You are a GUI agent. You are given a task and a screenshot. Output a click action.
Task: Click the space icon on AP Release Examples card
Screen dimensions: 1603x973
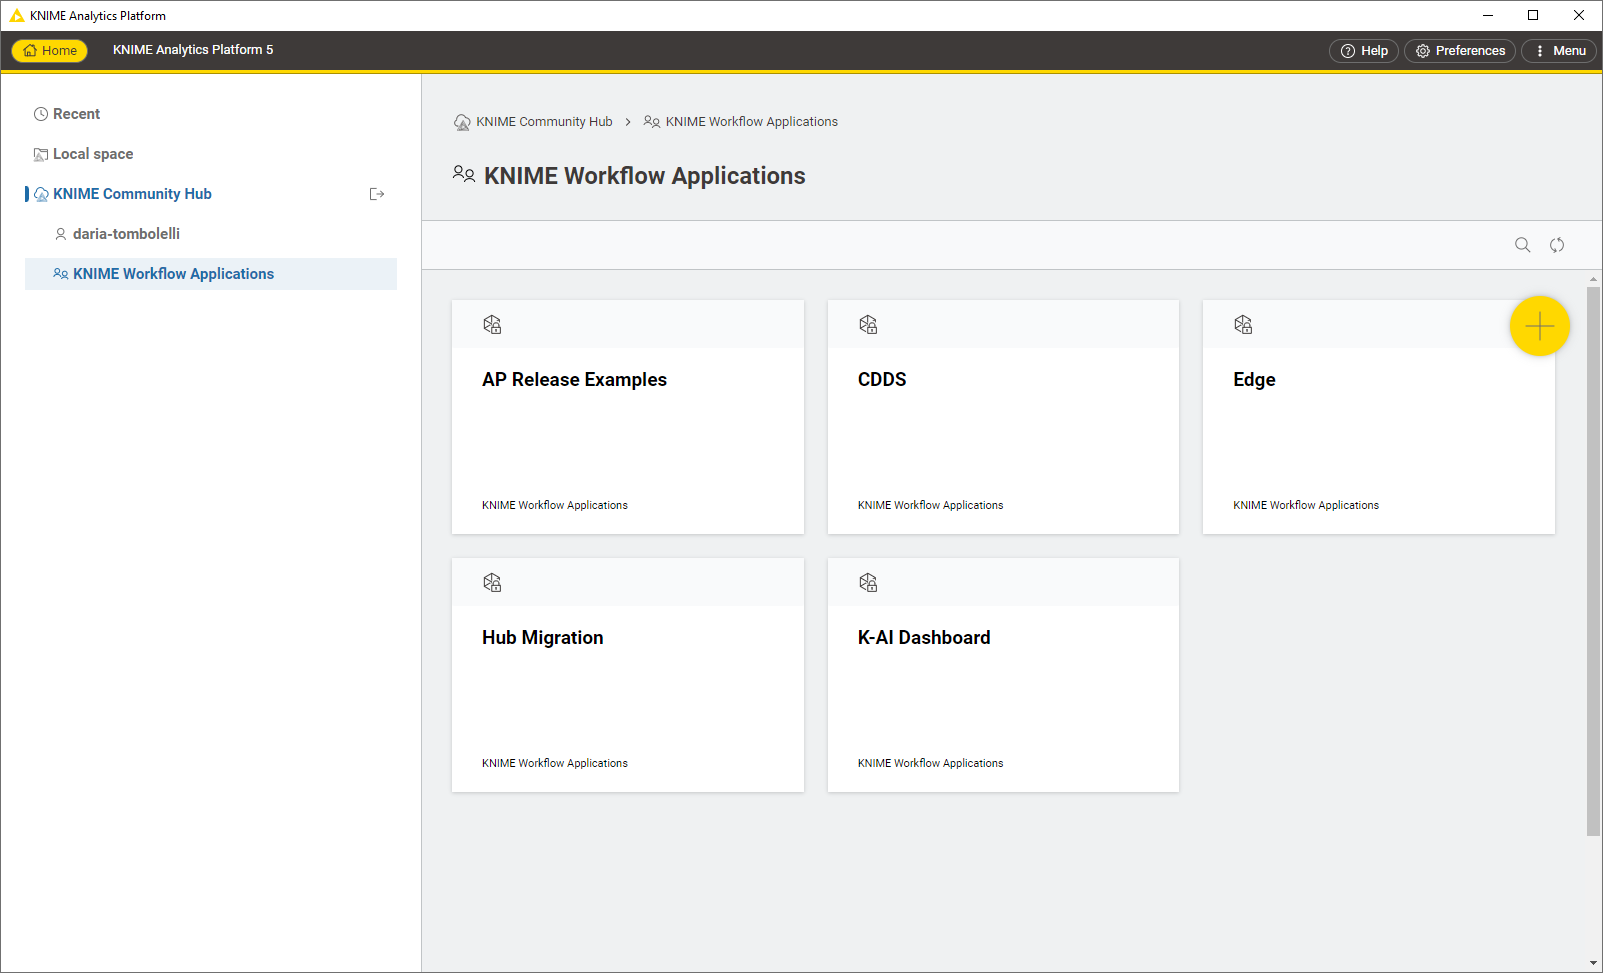492,325
